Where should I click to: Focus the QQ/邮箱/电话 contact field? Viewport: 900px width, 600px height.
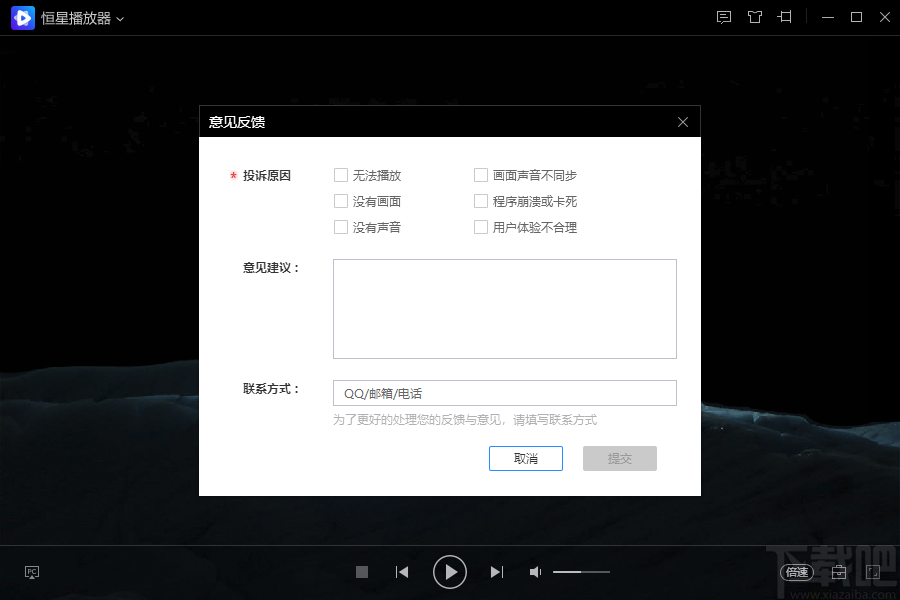(x=505, y=393)
